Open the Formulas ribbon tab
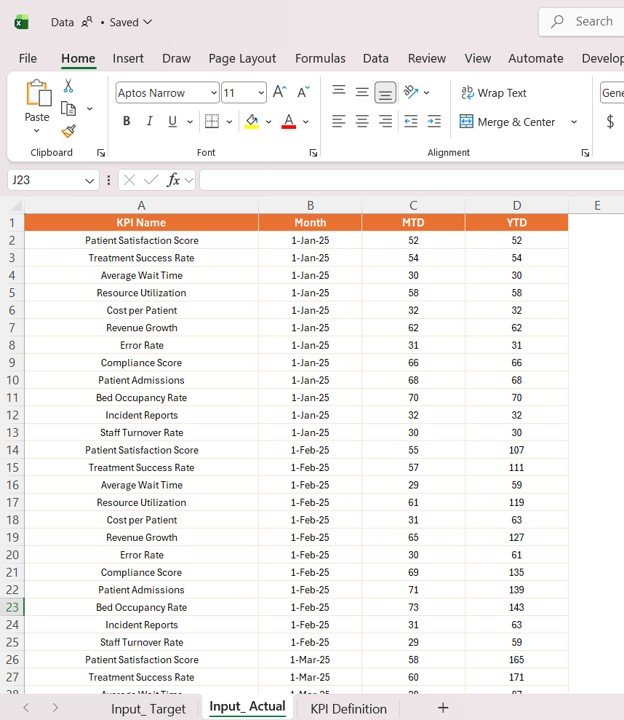Viewport: 624px width, 720px height. 320,58
